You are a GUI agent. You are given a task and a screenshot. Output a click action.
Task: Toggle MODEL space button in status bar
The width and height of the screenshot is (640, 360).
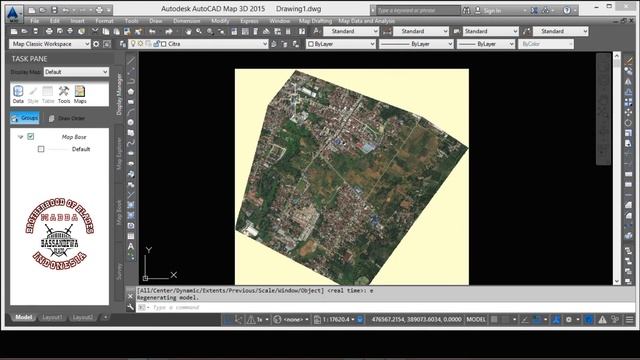[476, 319]
